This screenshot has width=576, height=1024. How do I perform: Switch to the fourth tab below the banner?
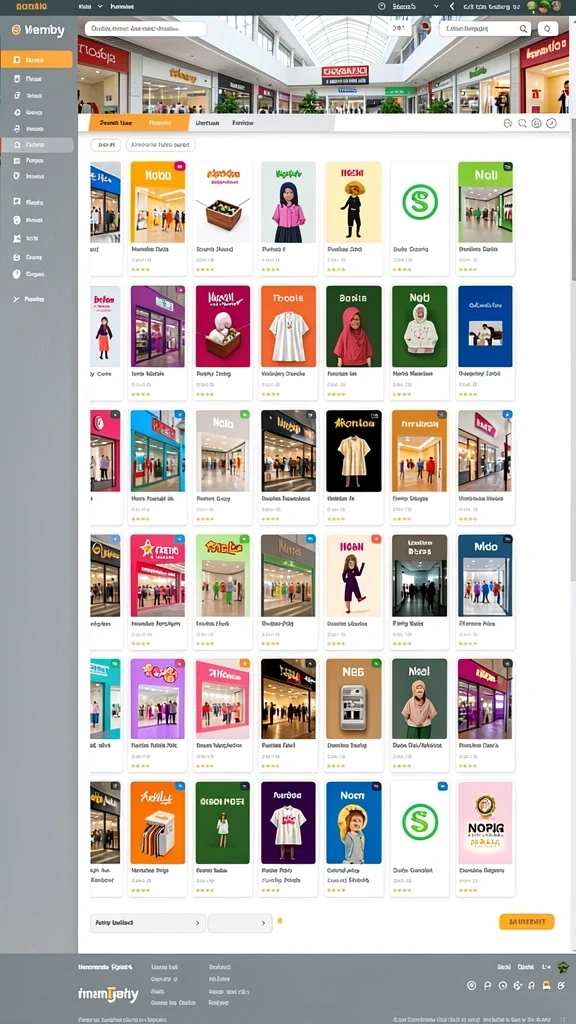click(x=242, y=123)
